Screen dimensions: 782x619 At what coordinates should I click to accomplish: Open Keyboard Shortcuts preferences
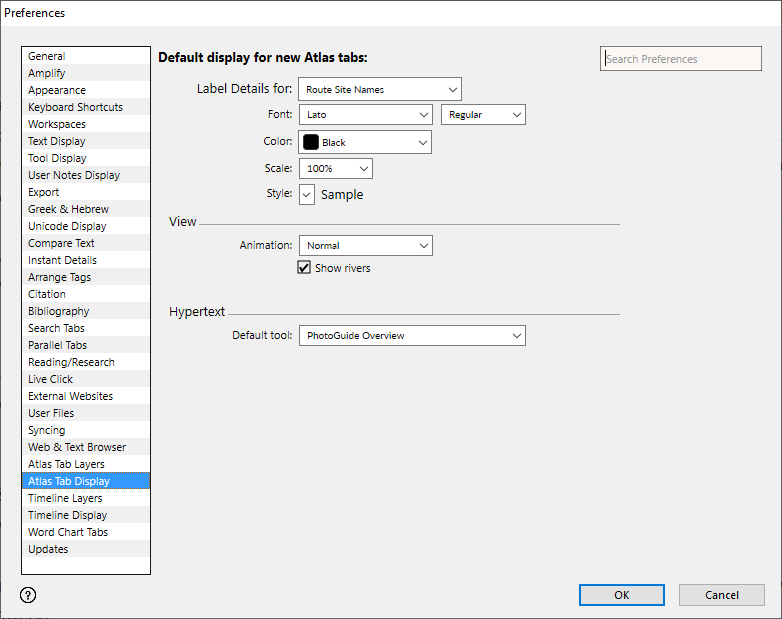coord(75,107)
